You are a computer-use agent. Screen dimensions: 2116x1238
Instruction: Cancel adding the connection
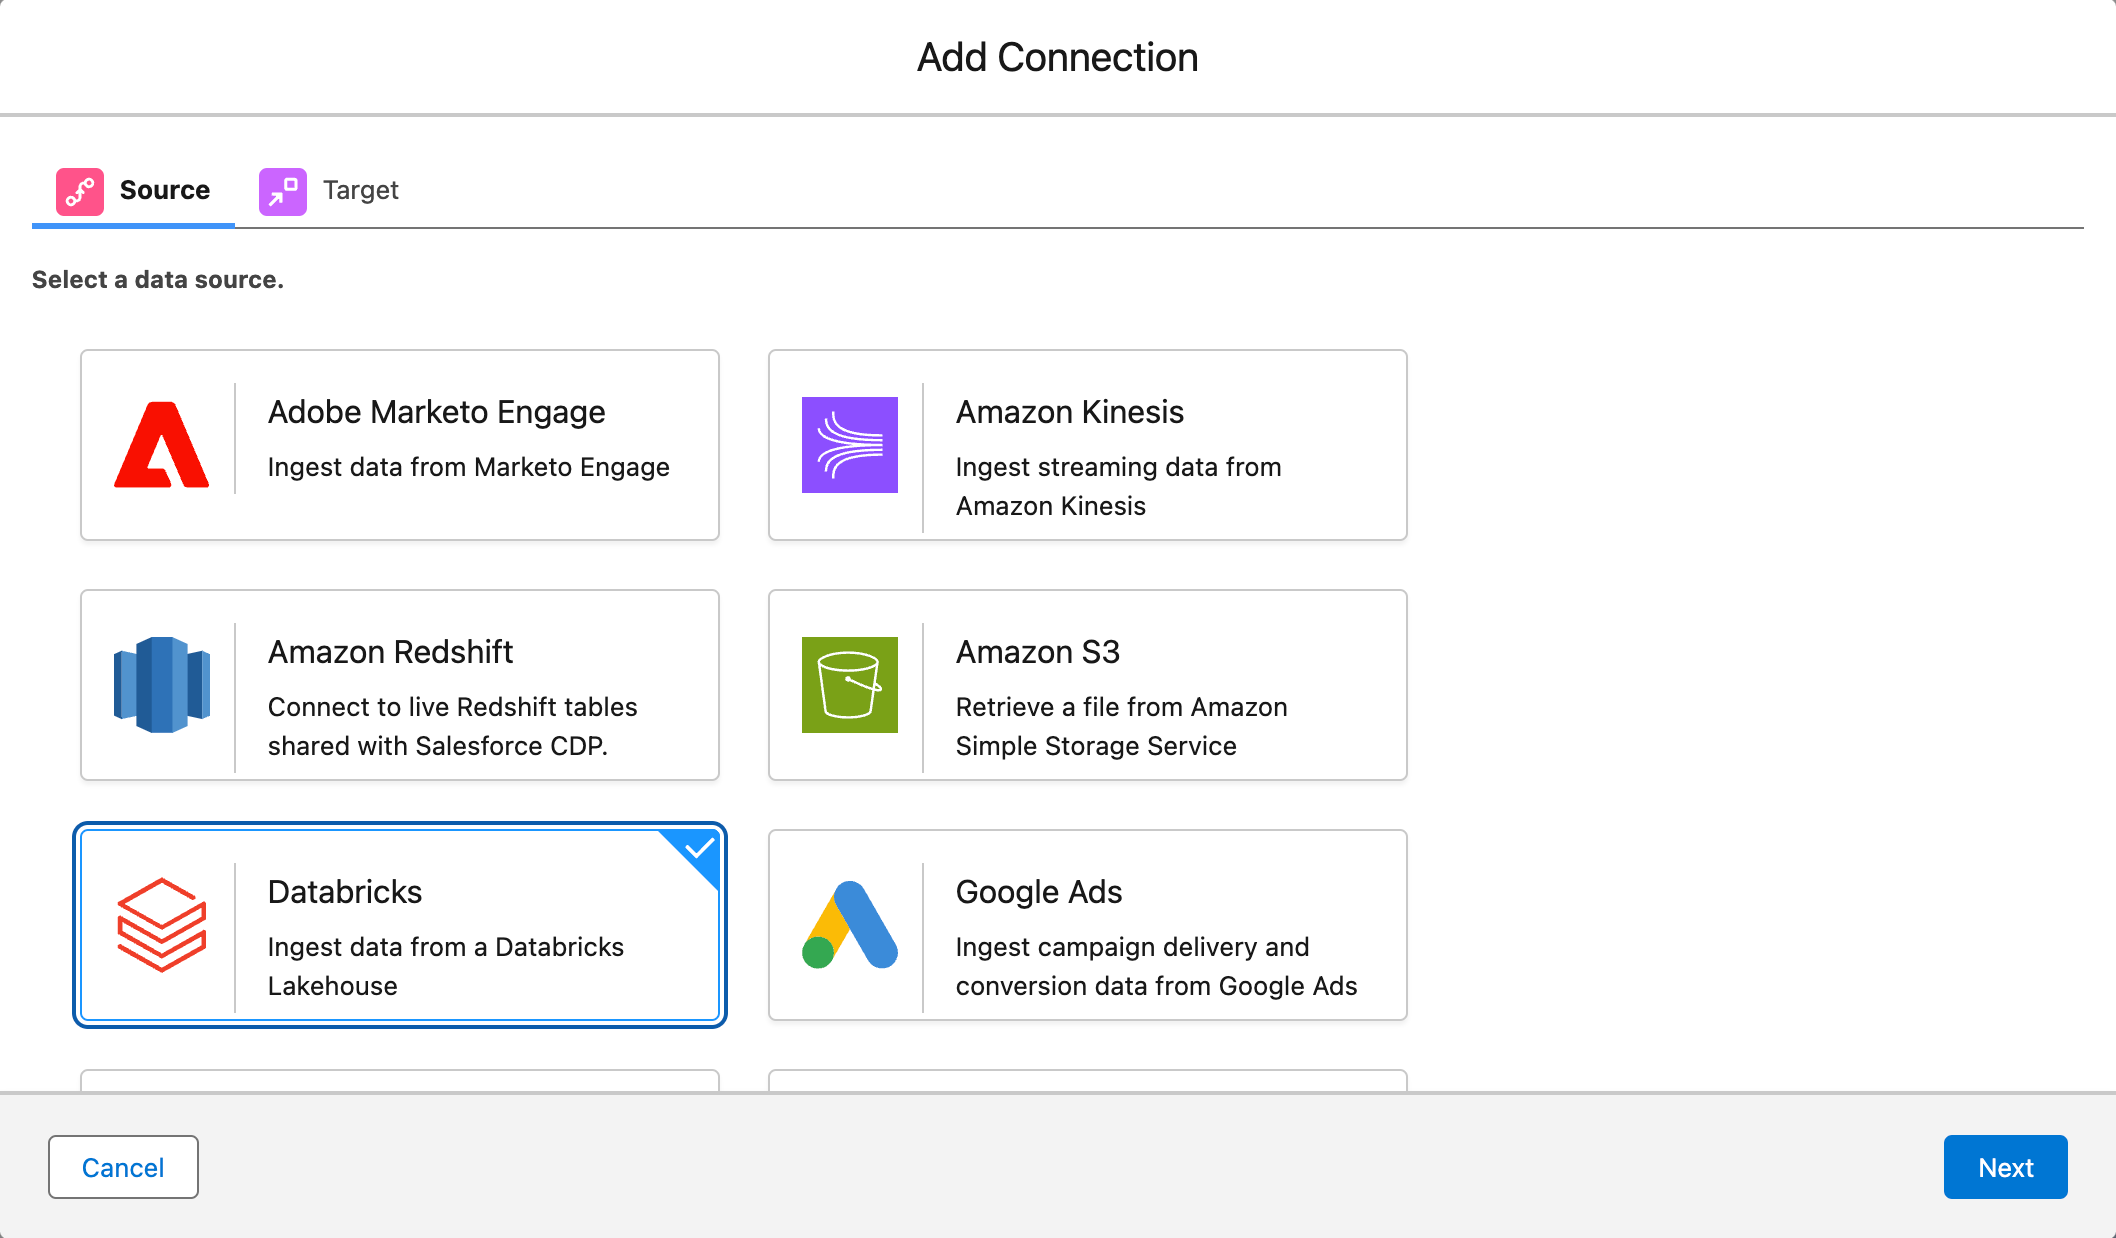click(x=123, y=1167)
